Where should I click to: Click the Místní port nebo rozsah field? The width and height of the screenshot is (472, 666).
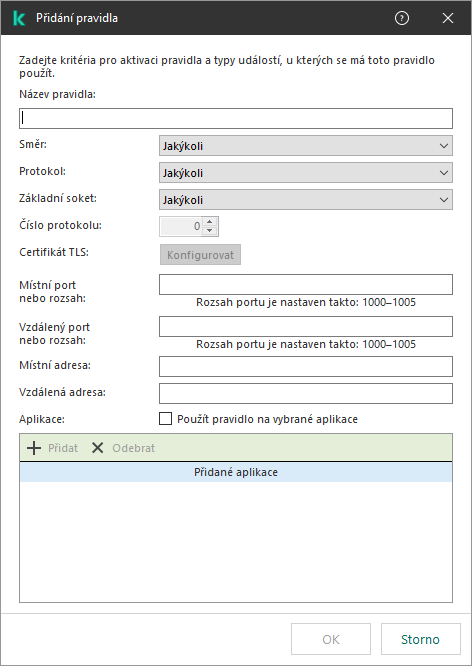click(306, 285)
